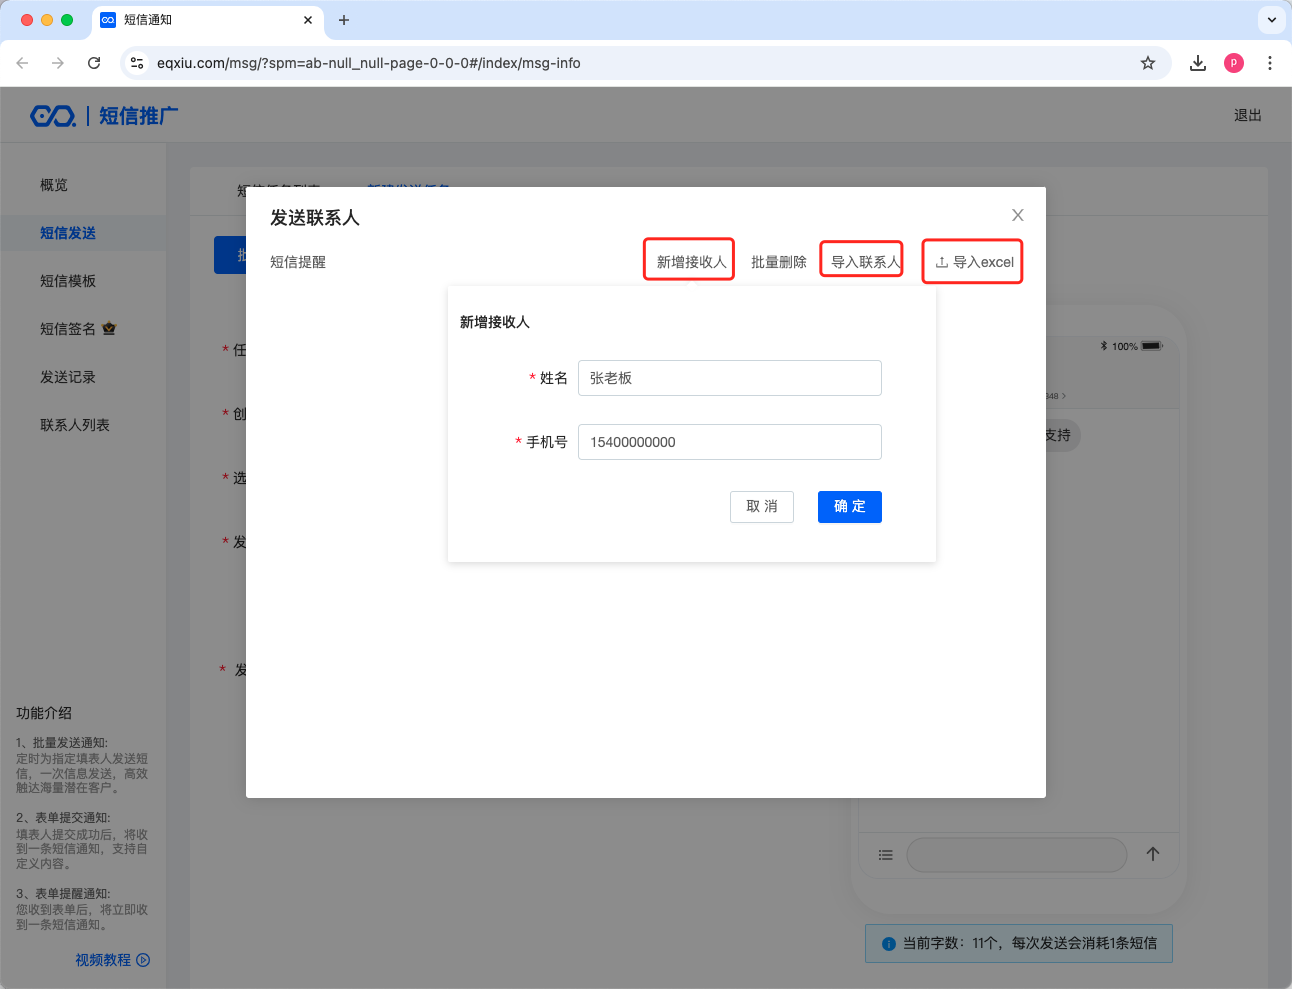Open 短信模板 in the sidebar

pos(68,281)
